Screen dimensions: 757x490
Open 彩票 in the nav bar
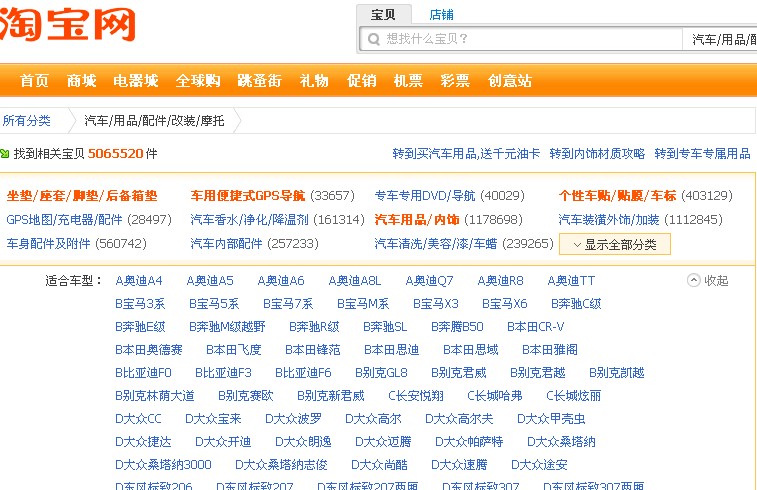pos(455,80)
